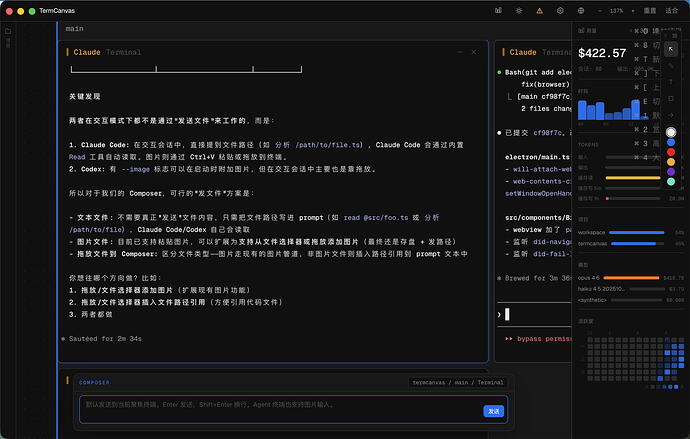Click the COMPOSER label
This screenshot has width=690, height=439.
click(94, 382)
